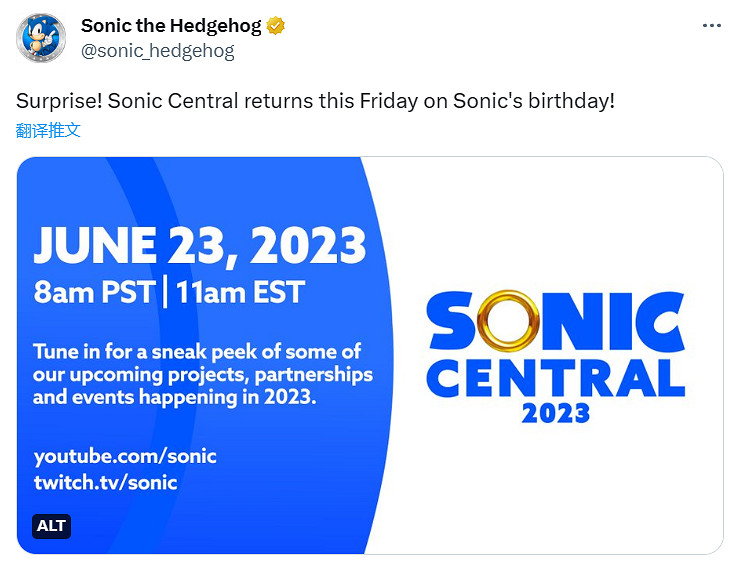Click the gold verified badge

click(x=276, y=27)
